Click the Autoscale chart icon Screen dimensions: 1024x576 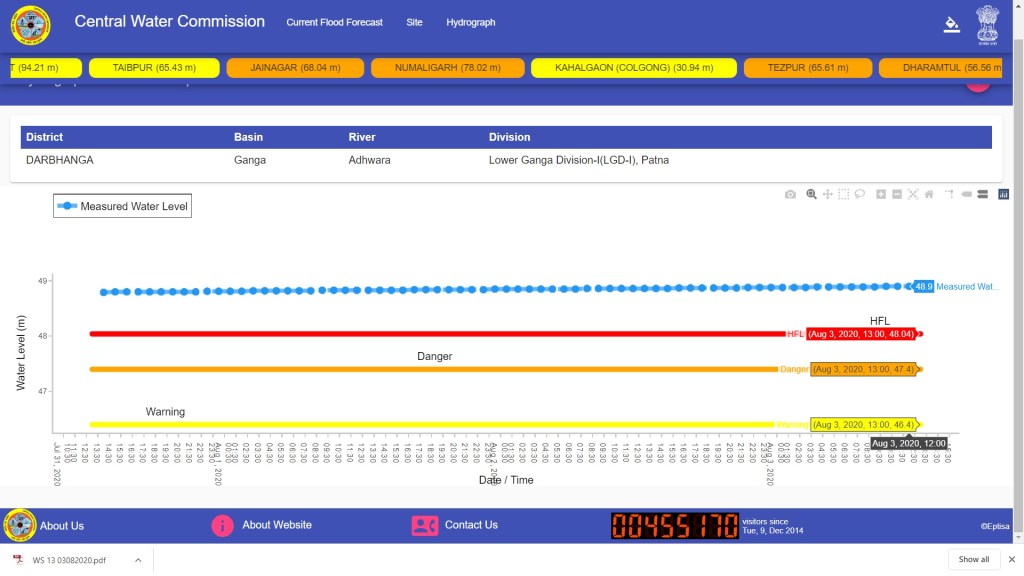(913, 194)
